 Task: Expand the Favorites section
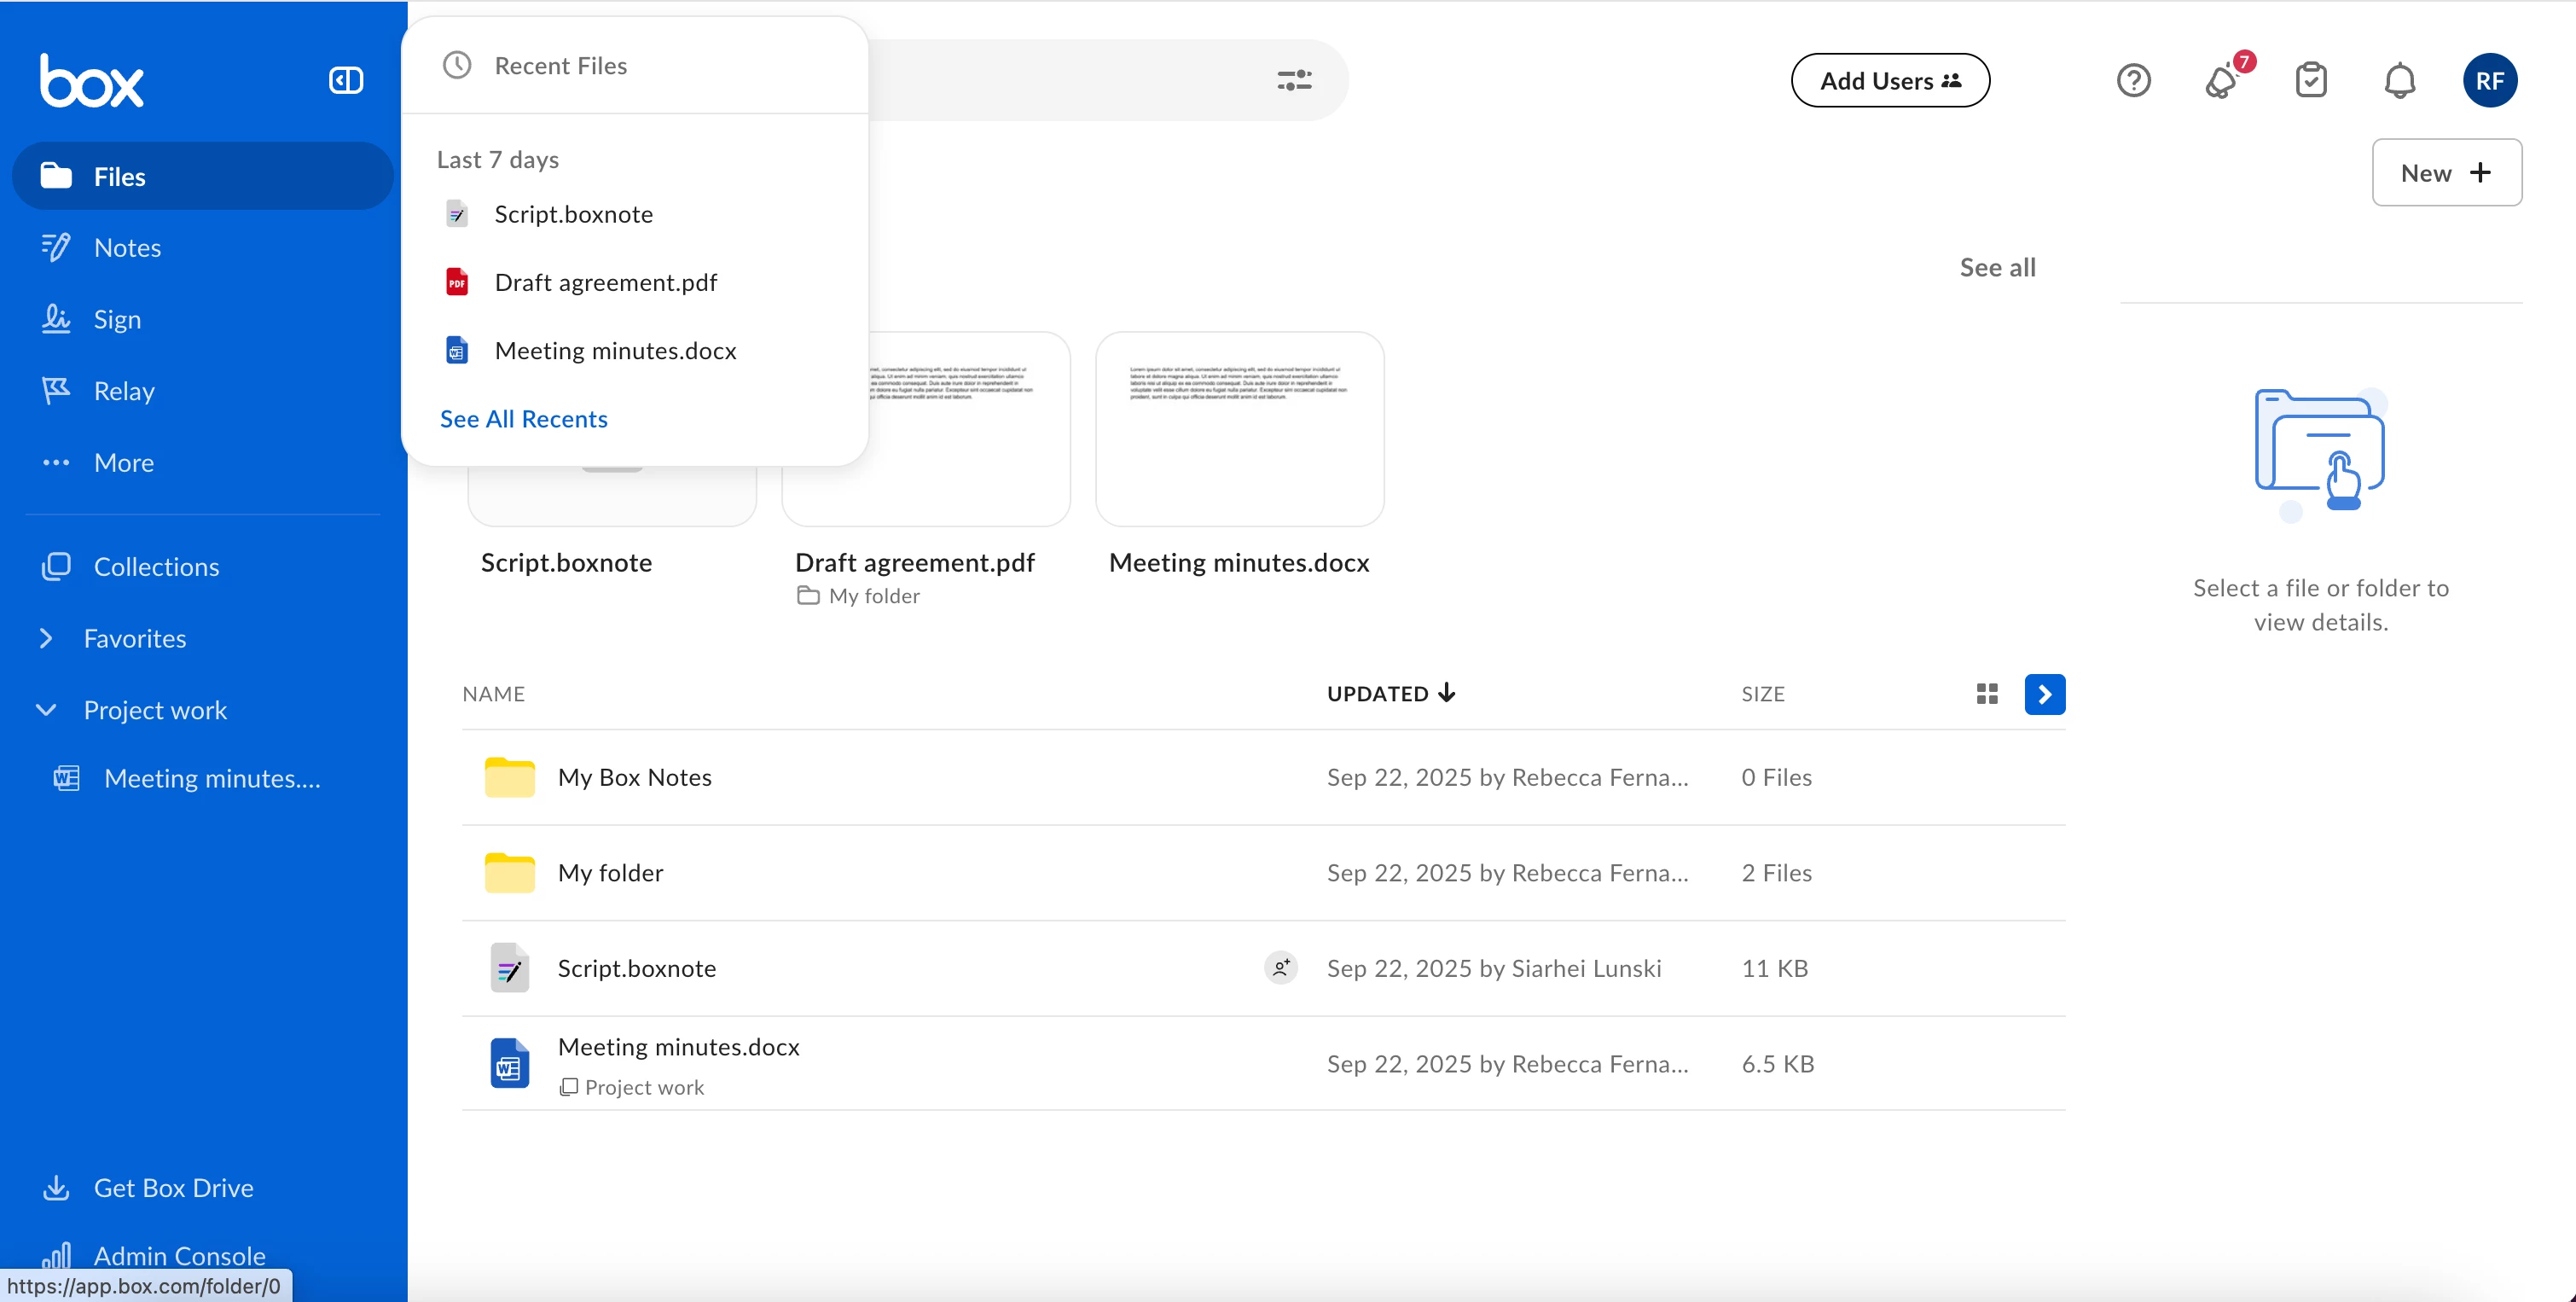[x=46, y=638]
